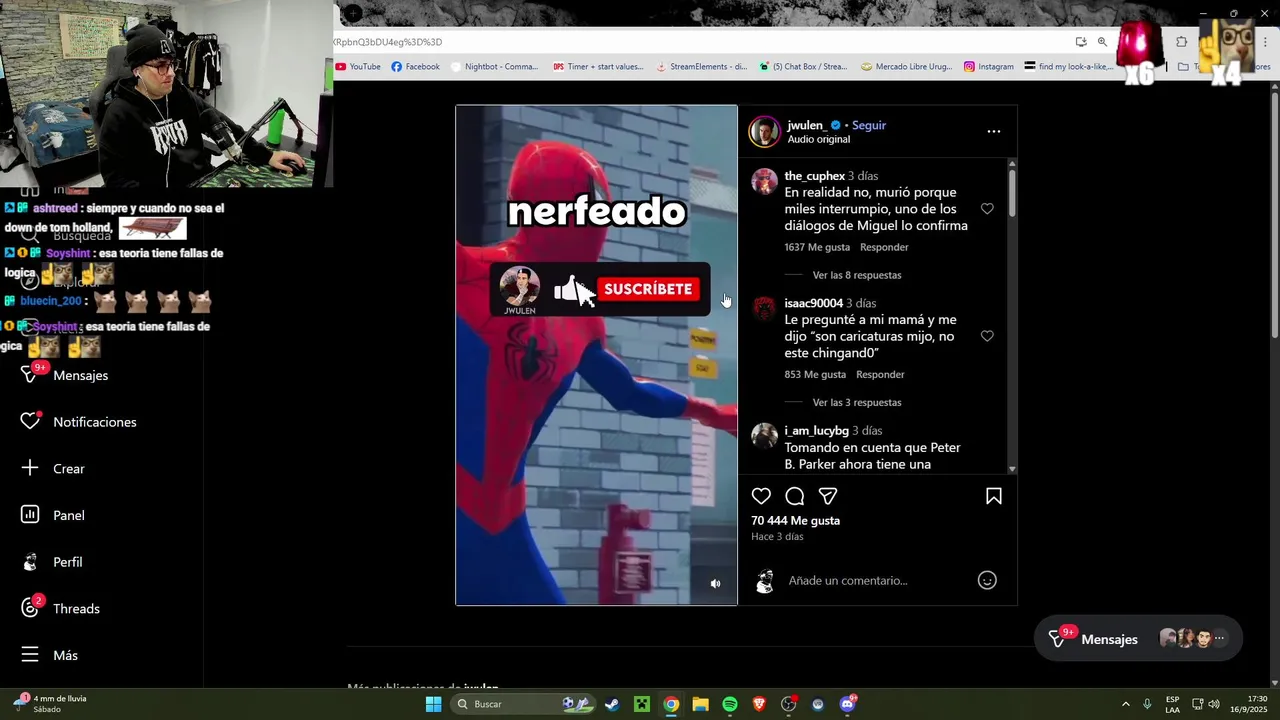The width and height of the screenshot is (1280, 720).
Task: Open OBS Studio from the taskbar
Action: point(789,704)
